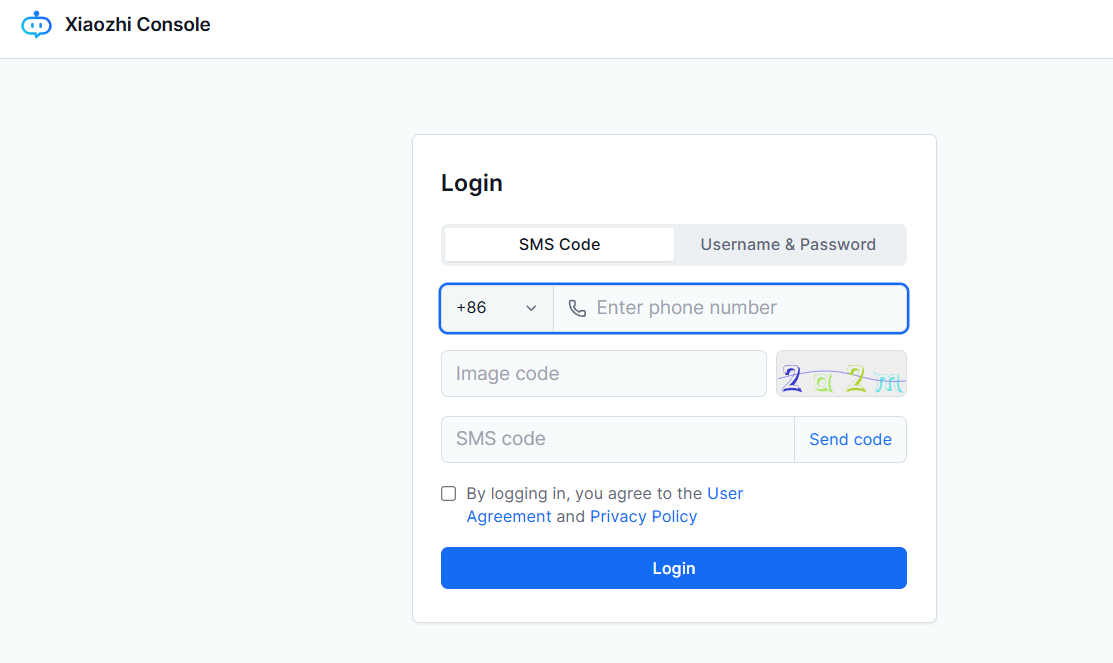Click the blue Login button

(674, 568)
